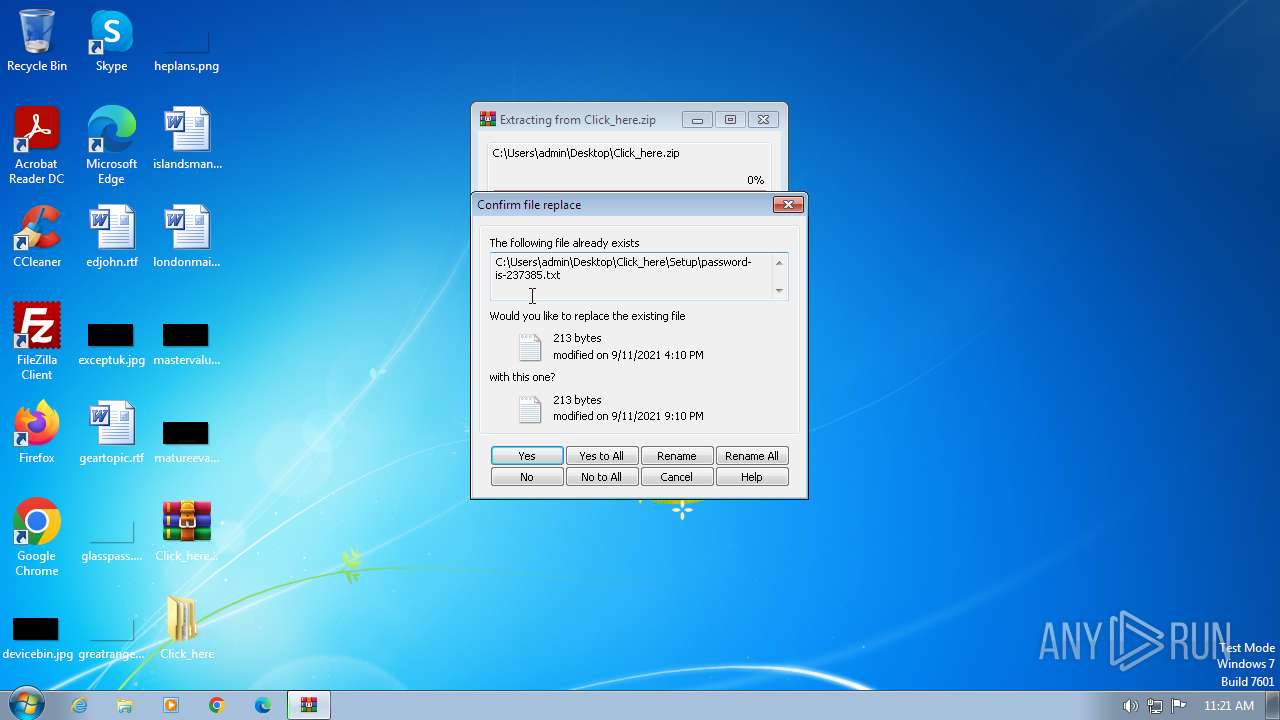The image size is (1280, 720).
Task: Open the Recycle Bin desktop icon
Action: (x=37, y=40)
